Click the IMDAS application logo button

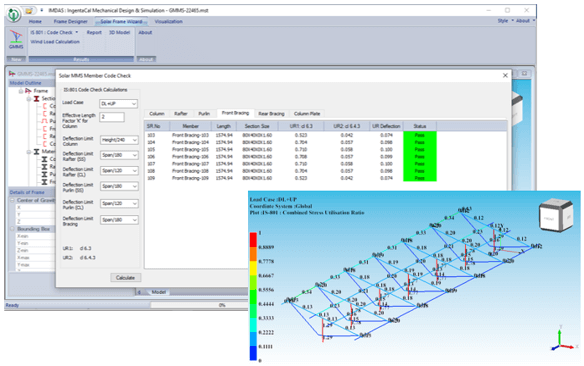click(14, 14)
